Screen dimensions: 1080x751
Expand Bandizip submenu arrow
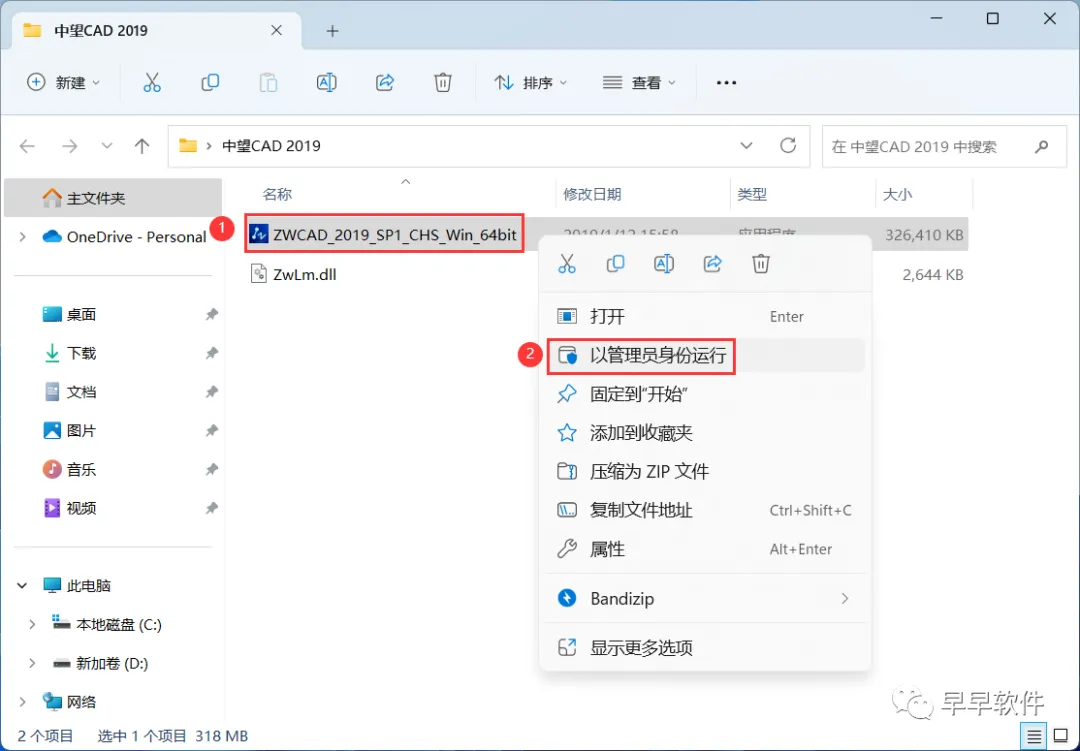tap(844, 599)
